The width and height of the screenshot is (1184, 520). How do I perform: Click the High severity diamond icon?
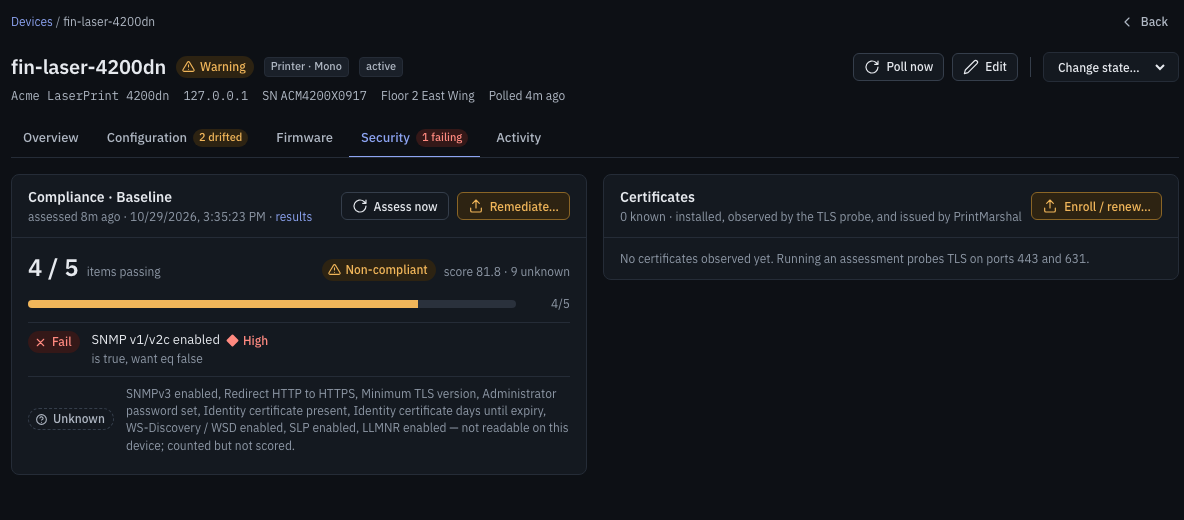[233, 340]
